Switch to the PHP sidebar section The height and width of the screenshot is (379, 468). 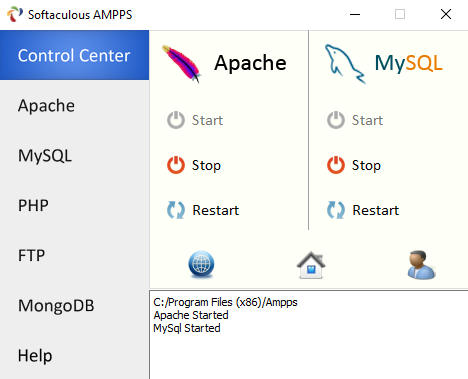74,205
